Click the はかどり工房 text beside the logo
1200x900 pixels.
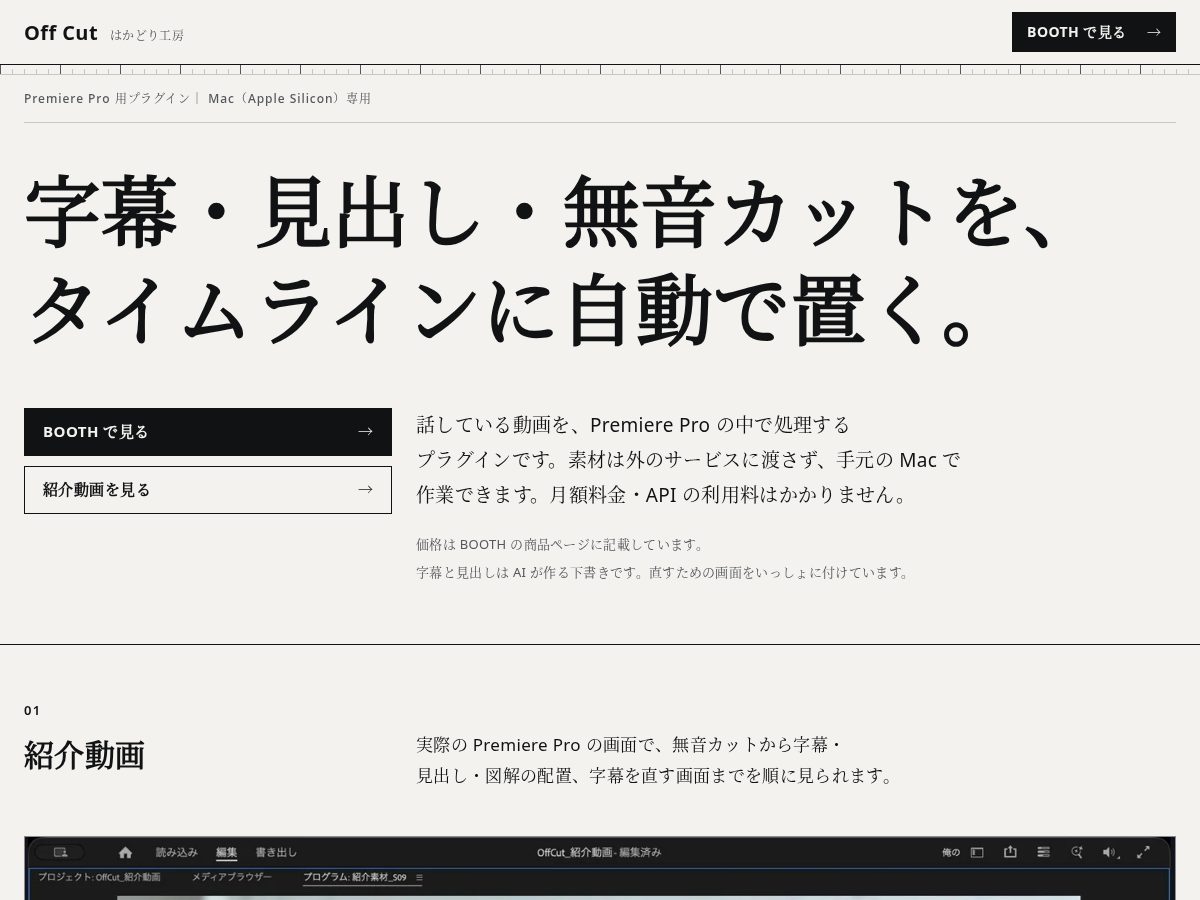[x=147, y=35]
